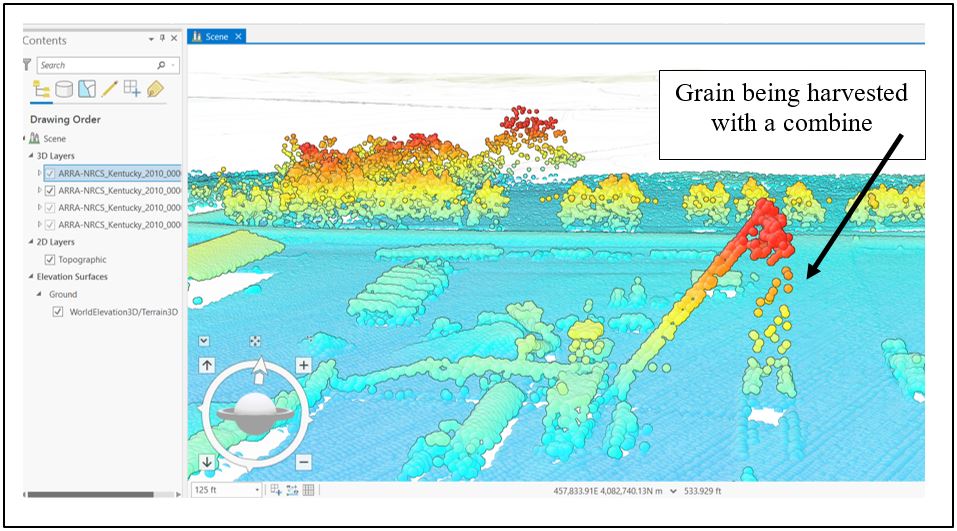Switch to the Scene view tab

click(216, 37)
